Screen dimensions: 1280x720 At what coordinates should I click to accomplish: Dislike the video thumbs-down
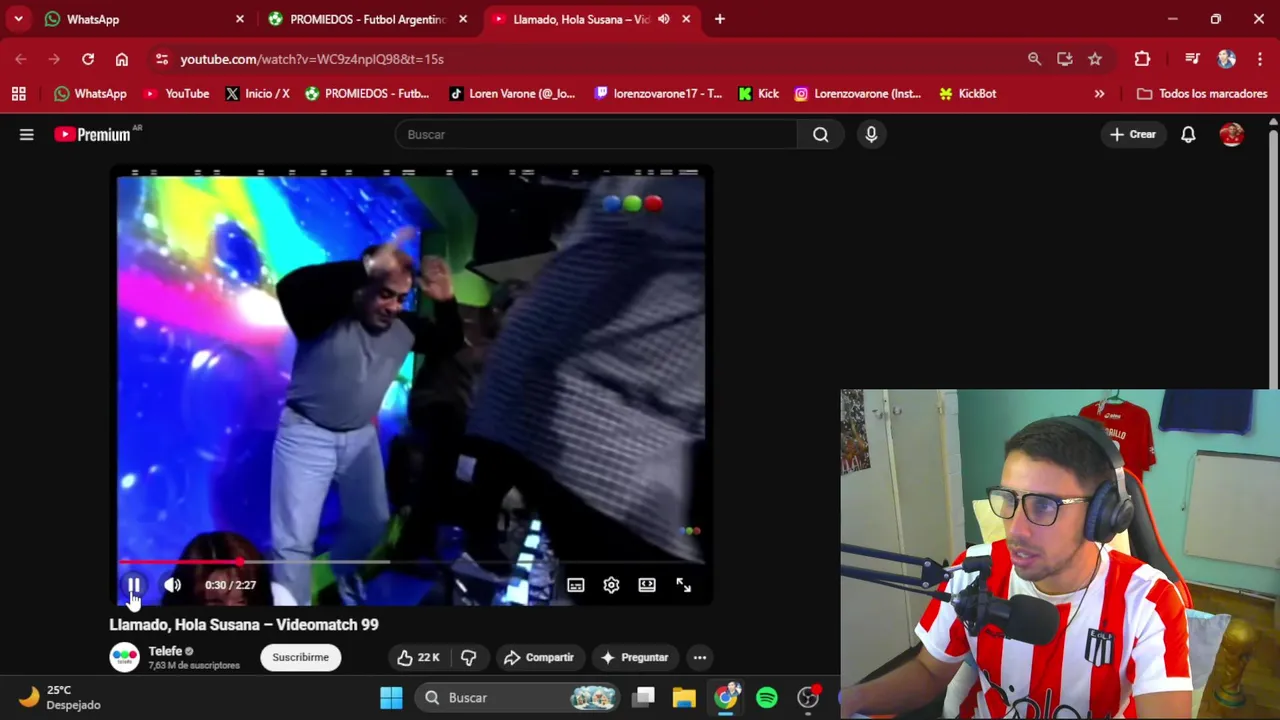coord(468,657)
